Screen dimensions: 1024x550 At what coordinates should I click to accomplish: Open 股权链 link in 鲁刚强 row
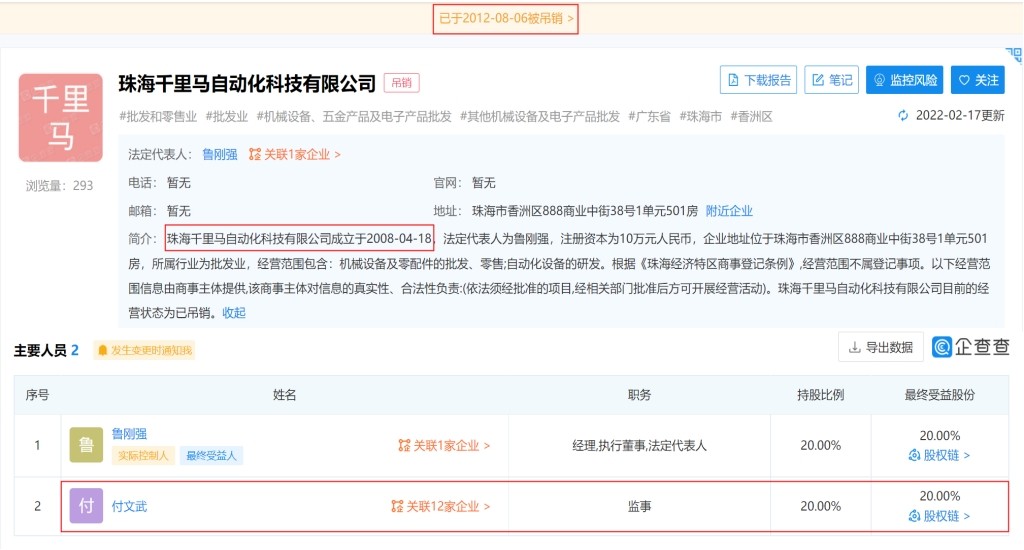[939, 455]
